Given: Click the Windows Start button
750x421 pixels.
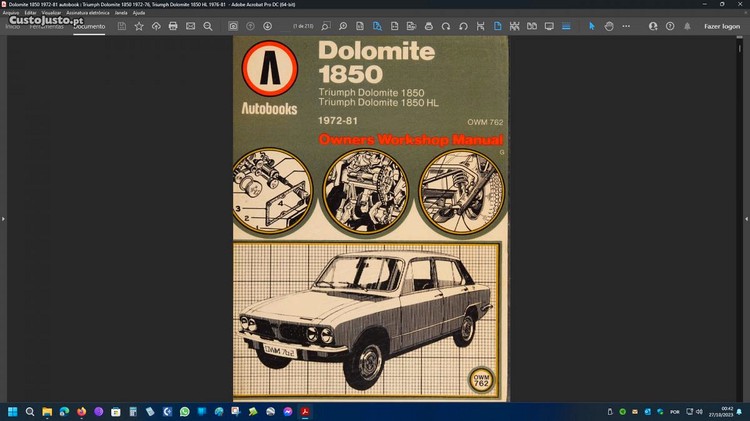Looking at the screenshot, I should point(13,411).
